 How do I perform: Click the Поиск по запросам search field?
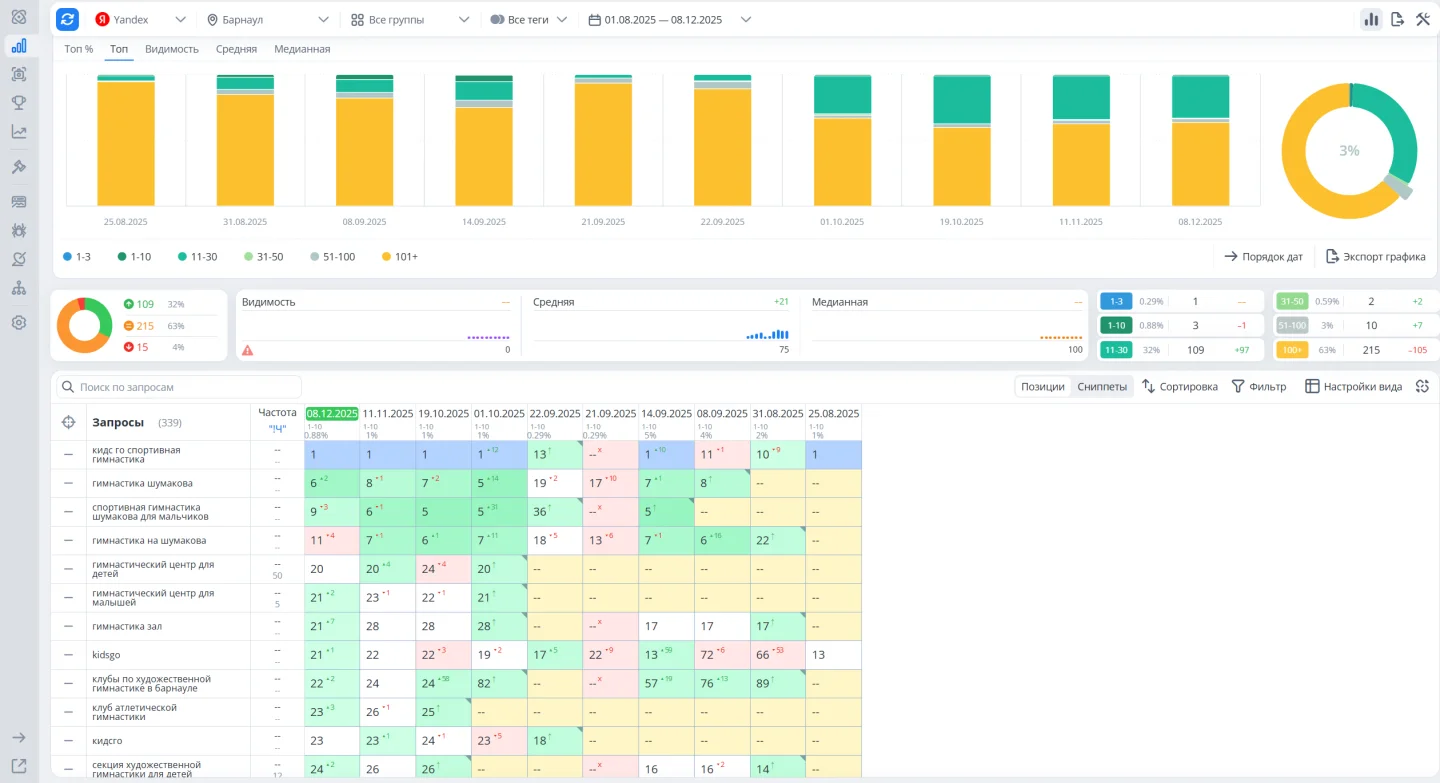click(x=180, y=387)
